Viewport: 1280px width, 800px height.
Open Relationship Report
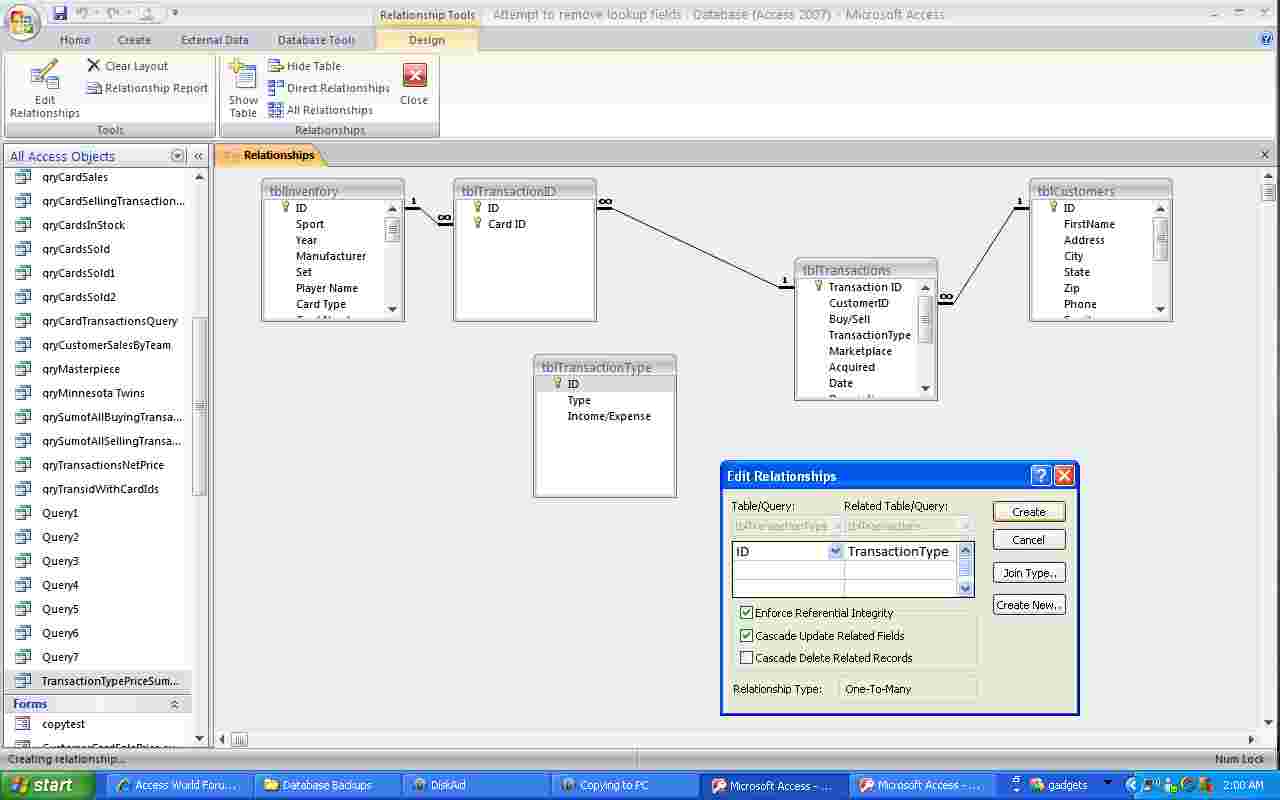point(147,88)
